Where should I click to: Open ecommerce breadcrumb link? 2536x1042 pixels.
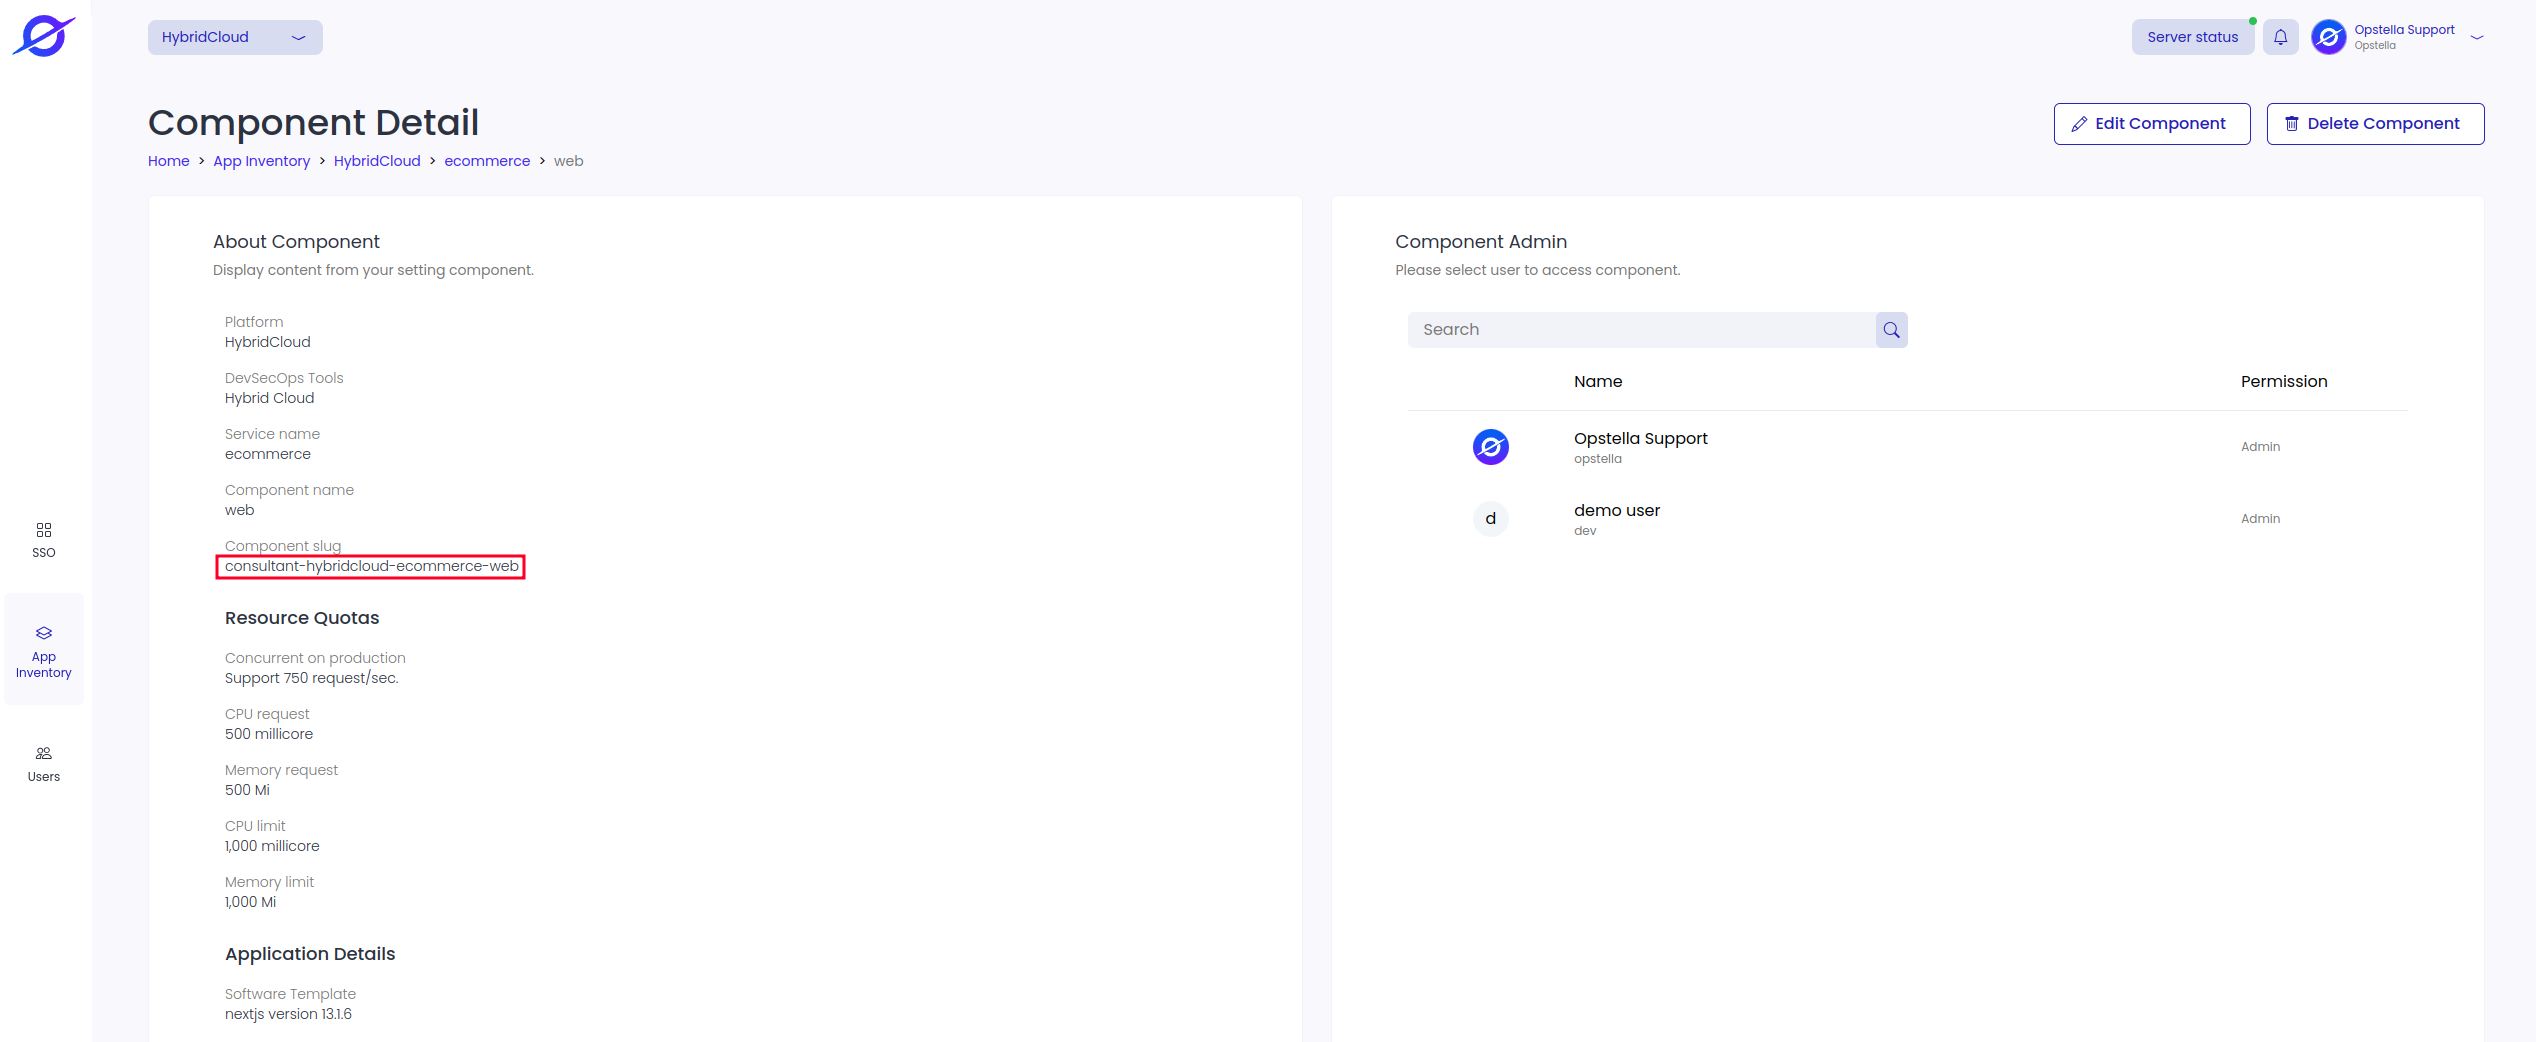pyautogui.click(x=487, y=161)
